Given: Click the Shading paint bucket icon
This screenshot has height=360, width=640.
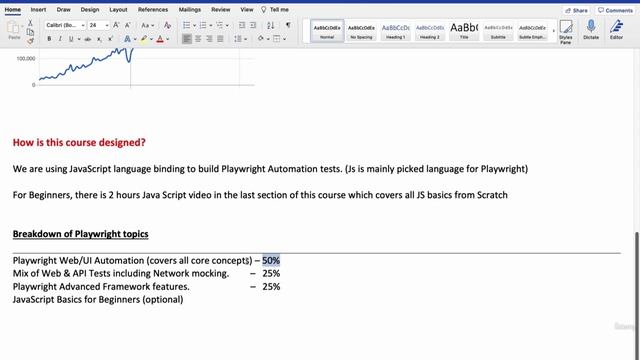Looking at the screenshot, I should pyautogui.click(x=260, y=39).
